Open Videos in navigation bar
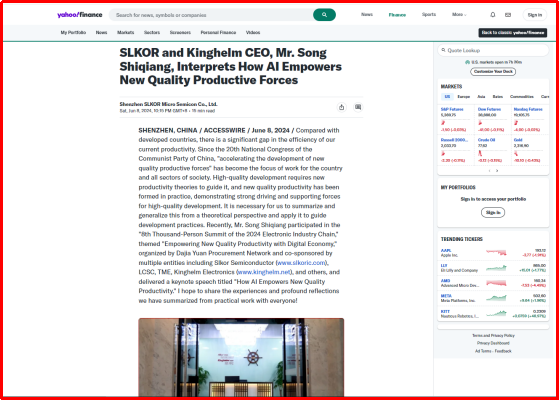560x401 pixels. [253, 32]
